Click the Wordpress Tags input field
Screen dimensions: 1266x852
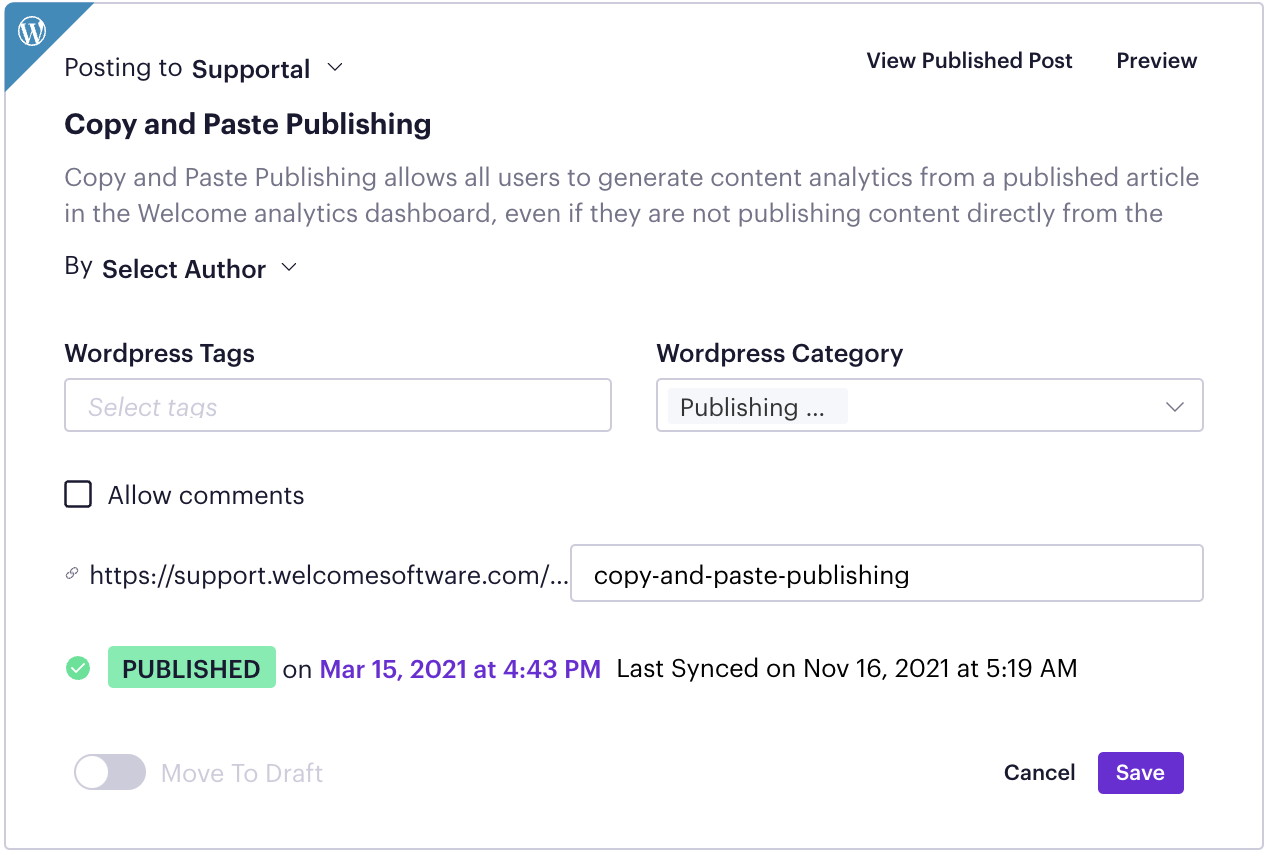[338, 405]
